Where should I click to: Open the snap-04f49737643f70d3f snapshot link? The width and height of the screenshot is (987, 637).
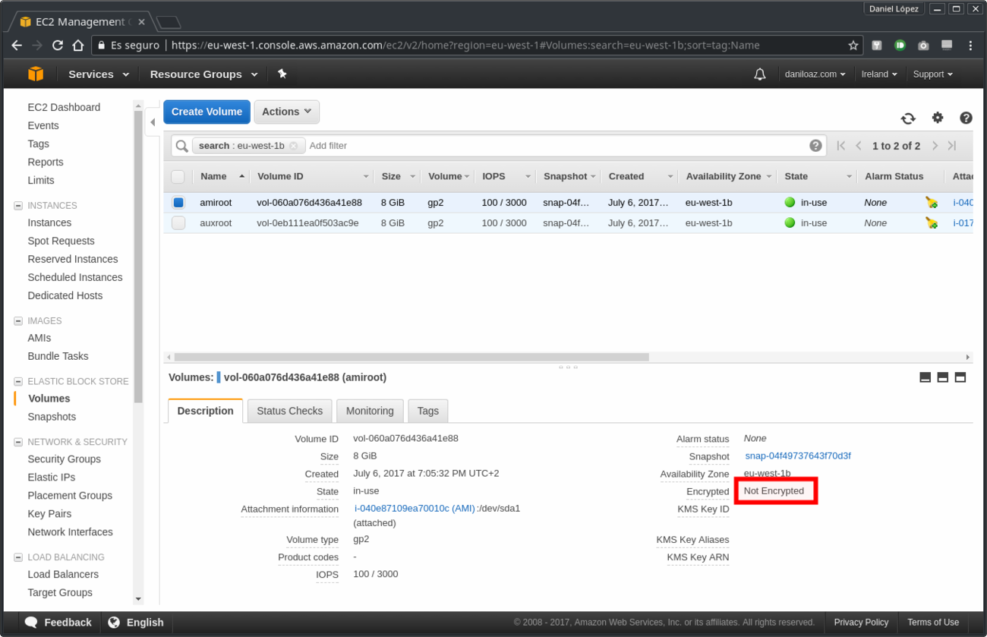[x=796, y=456]
